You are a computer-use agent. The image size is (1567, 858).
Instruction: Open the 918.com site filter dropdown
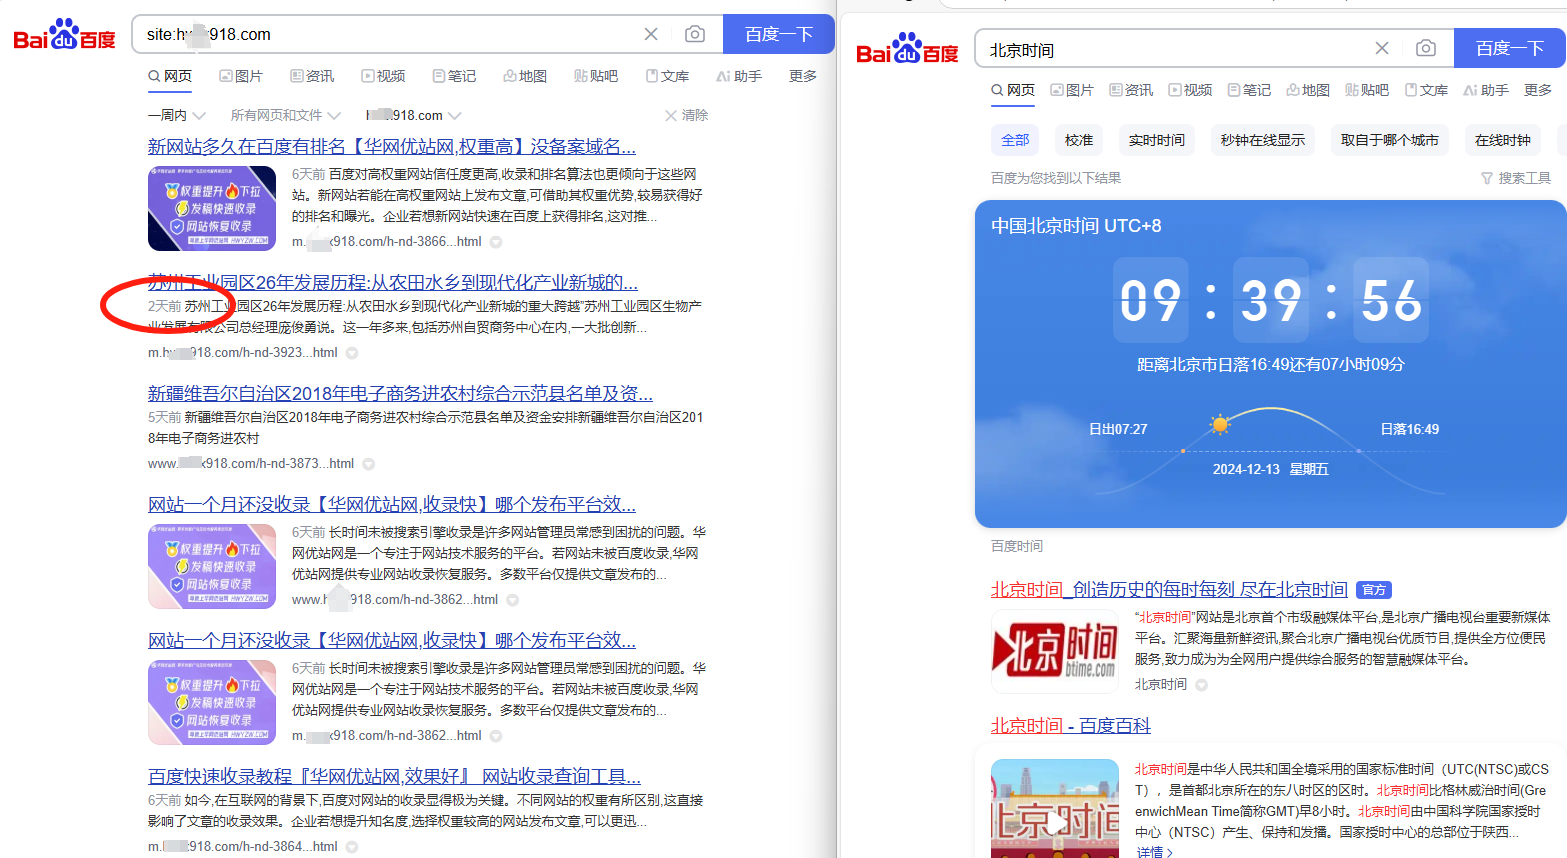[414, 116]
